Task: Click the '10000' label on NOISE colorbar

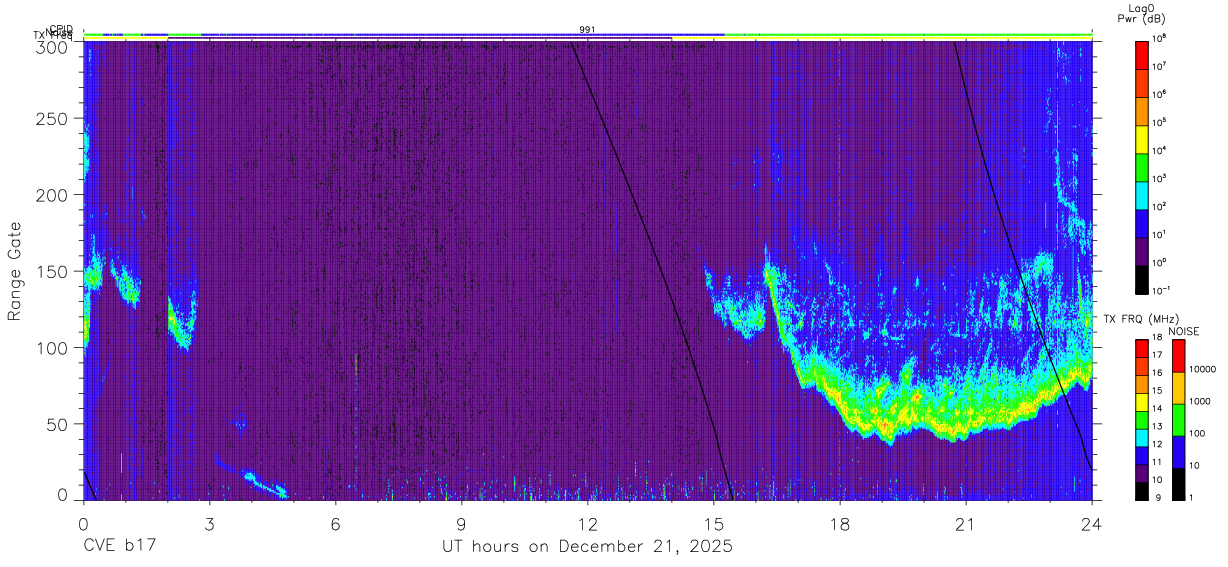Action: coord(1202,370)
